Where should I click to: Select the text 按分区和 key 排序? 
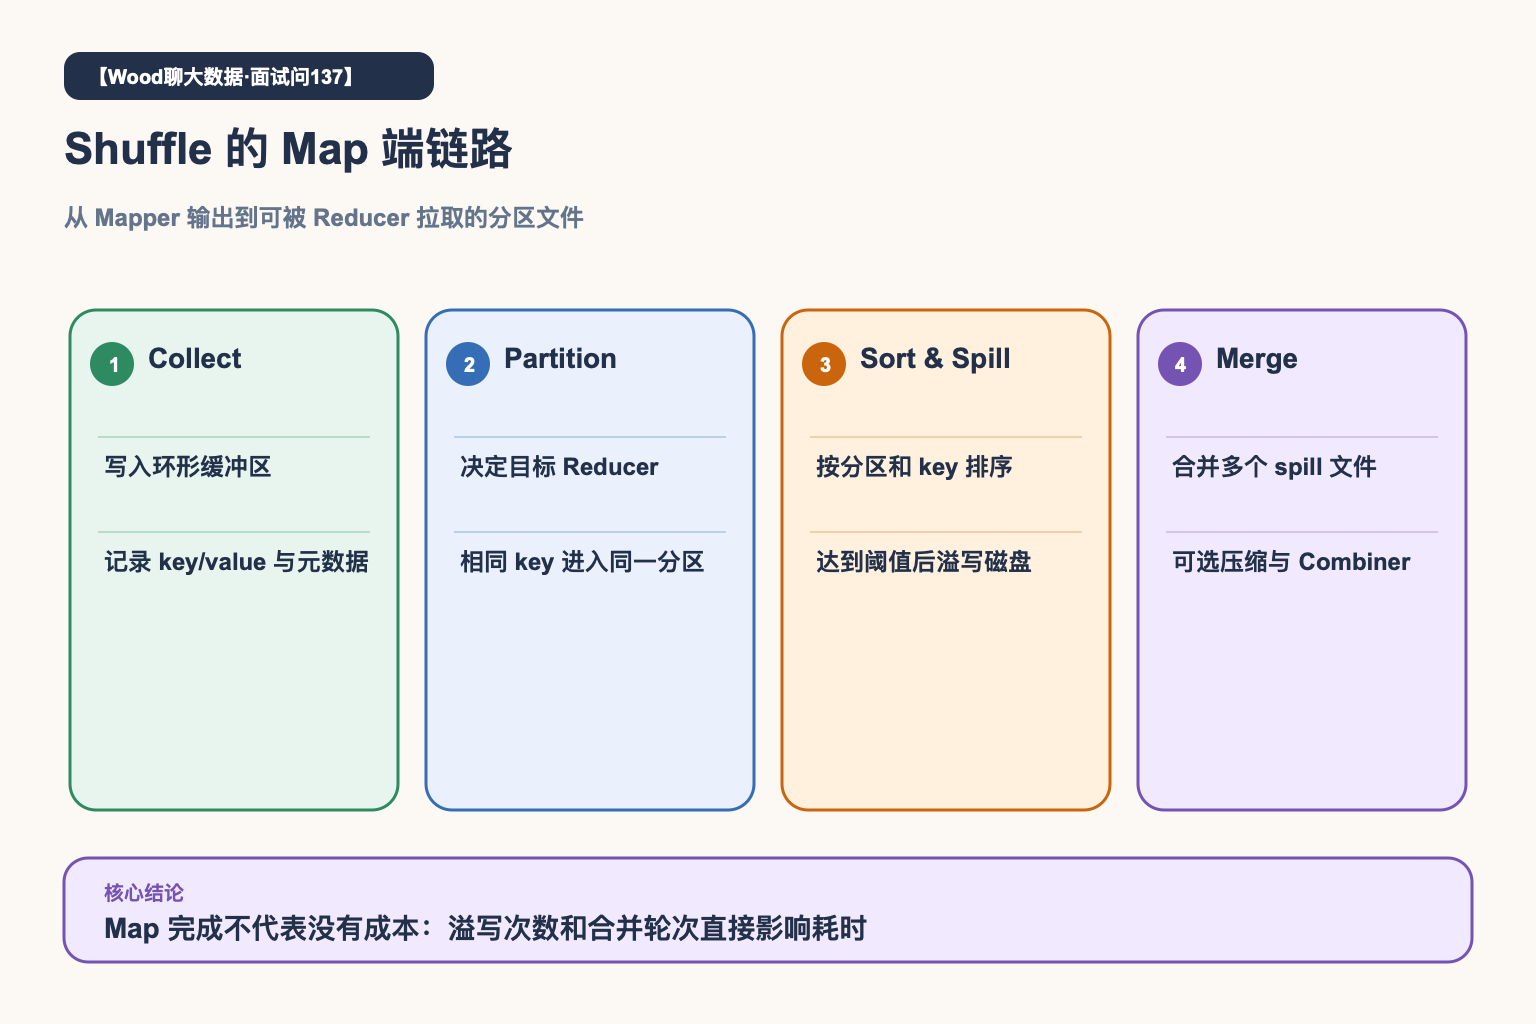pos(914,467)
